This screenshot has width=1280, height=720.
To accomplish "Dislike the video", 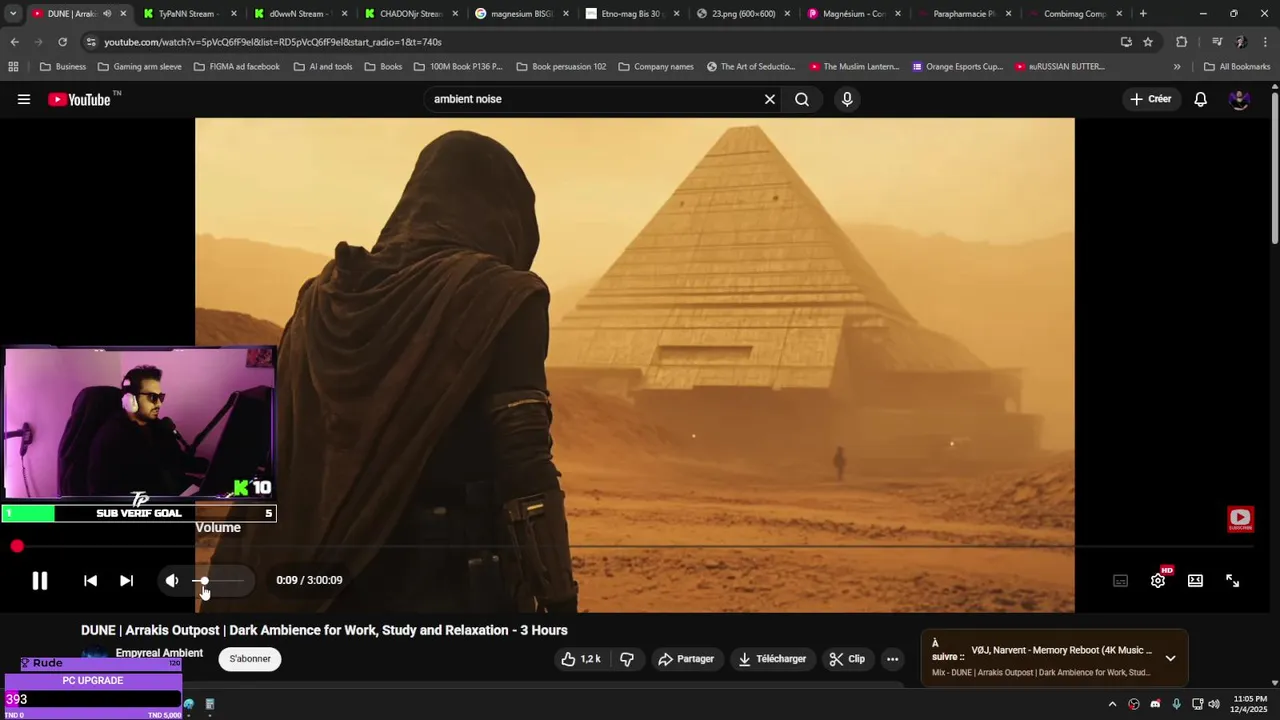I will pyautogui.click(x=627, y=659).
